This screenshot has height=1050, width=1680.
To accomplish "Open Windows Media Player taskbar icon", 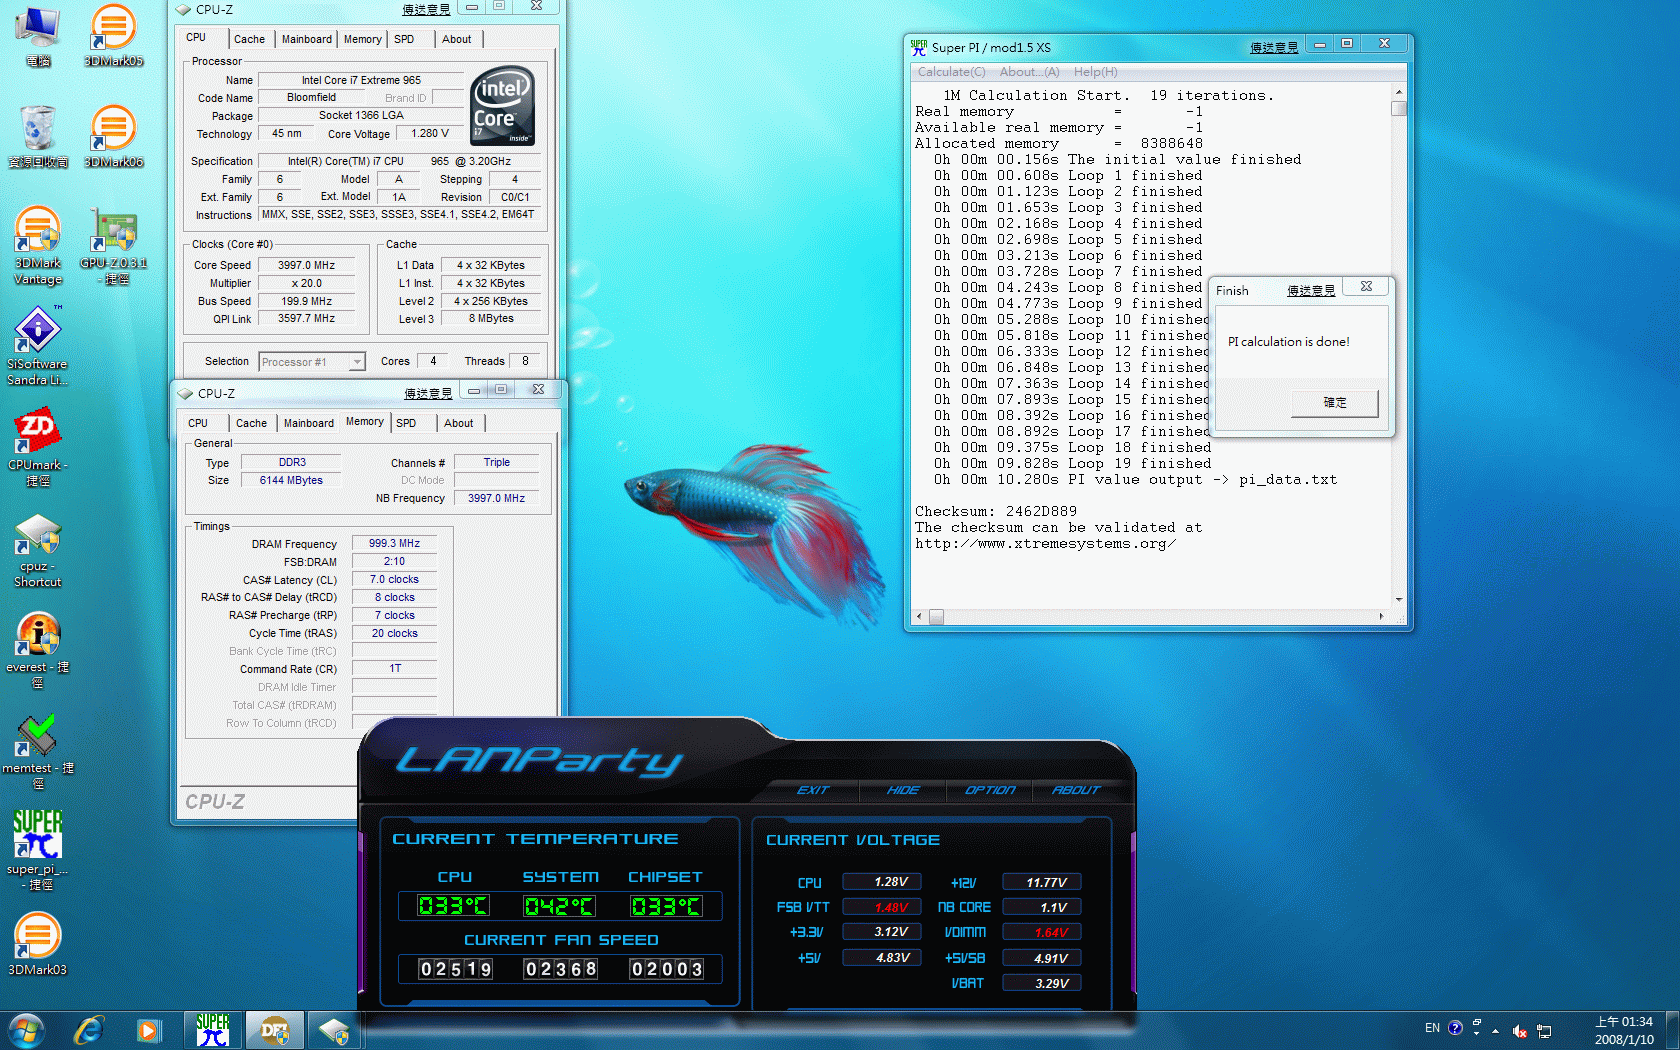I will (149, 1029).
